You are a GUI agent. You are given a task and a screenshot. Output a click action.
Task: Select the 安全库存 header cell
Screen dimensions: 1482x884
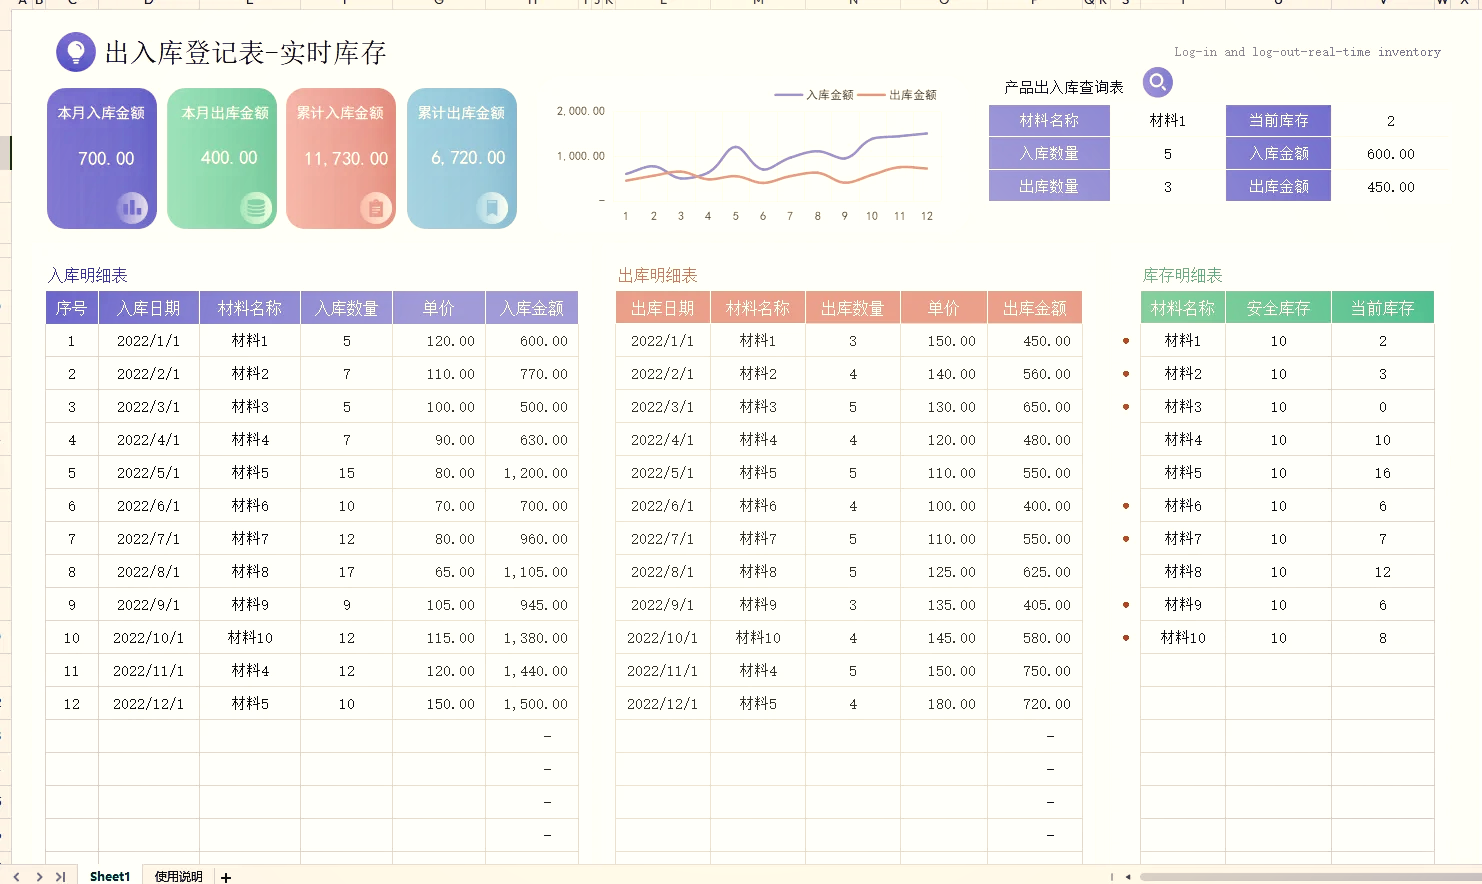(1278, 308)
